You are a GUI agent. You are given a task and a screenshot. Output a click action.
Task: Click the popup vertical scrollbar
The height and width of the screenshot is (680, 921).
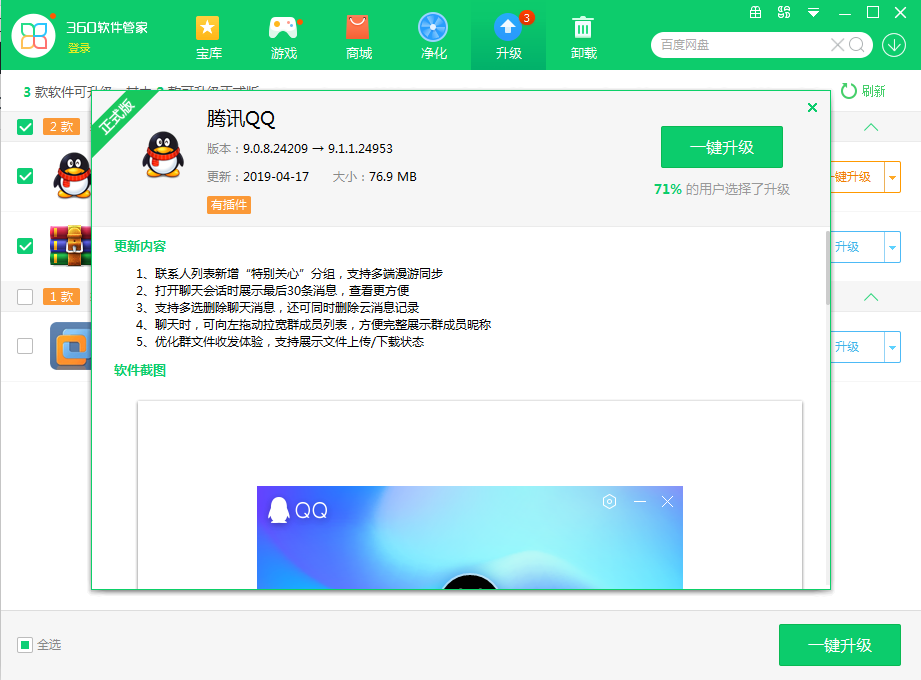click(x=828, y=268)
